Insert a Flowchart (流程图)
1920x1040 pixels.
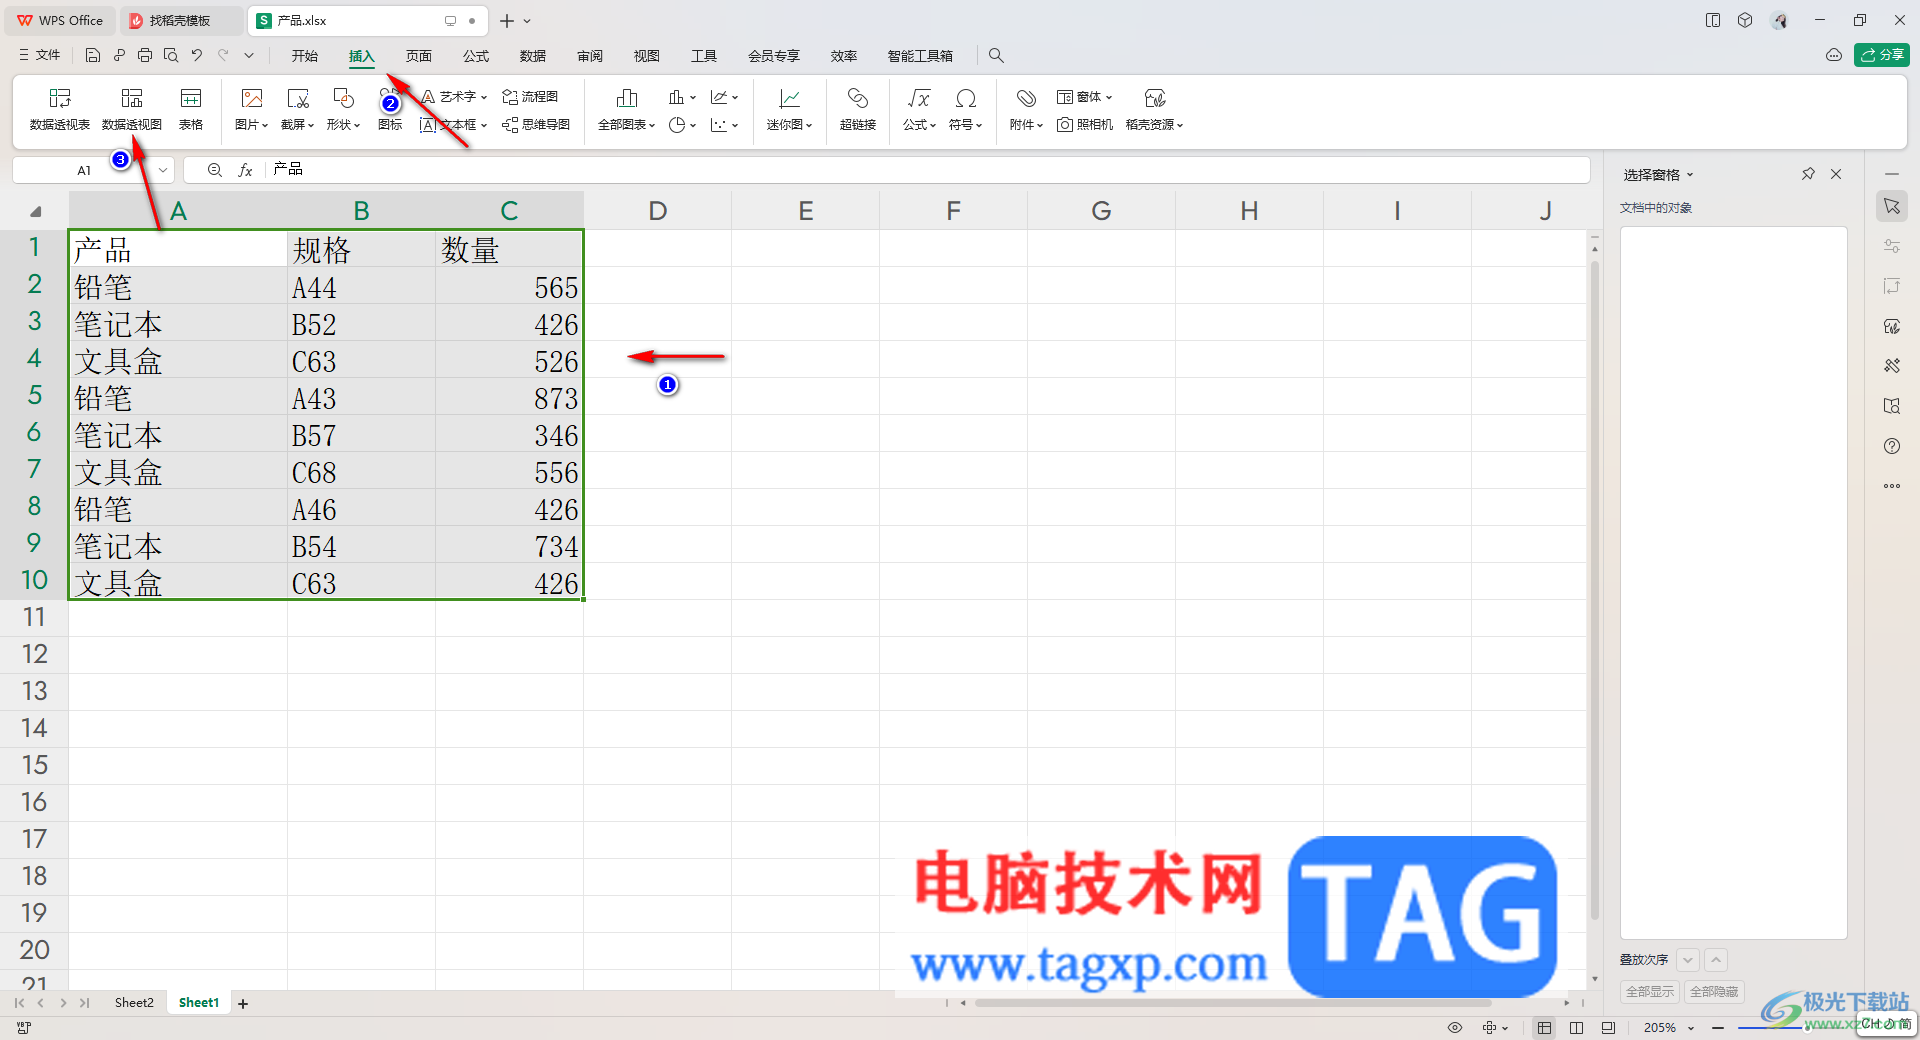tap(530, 97)
